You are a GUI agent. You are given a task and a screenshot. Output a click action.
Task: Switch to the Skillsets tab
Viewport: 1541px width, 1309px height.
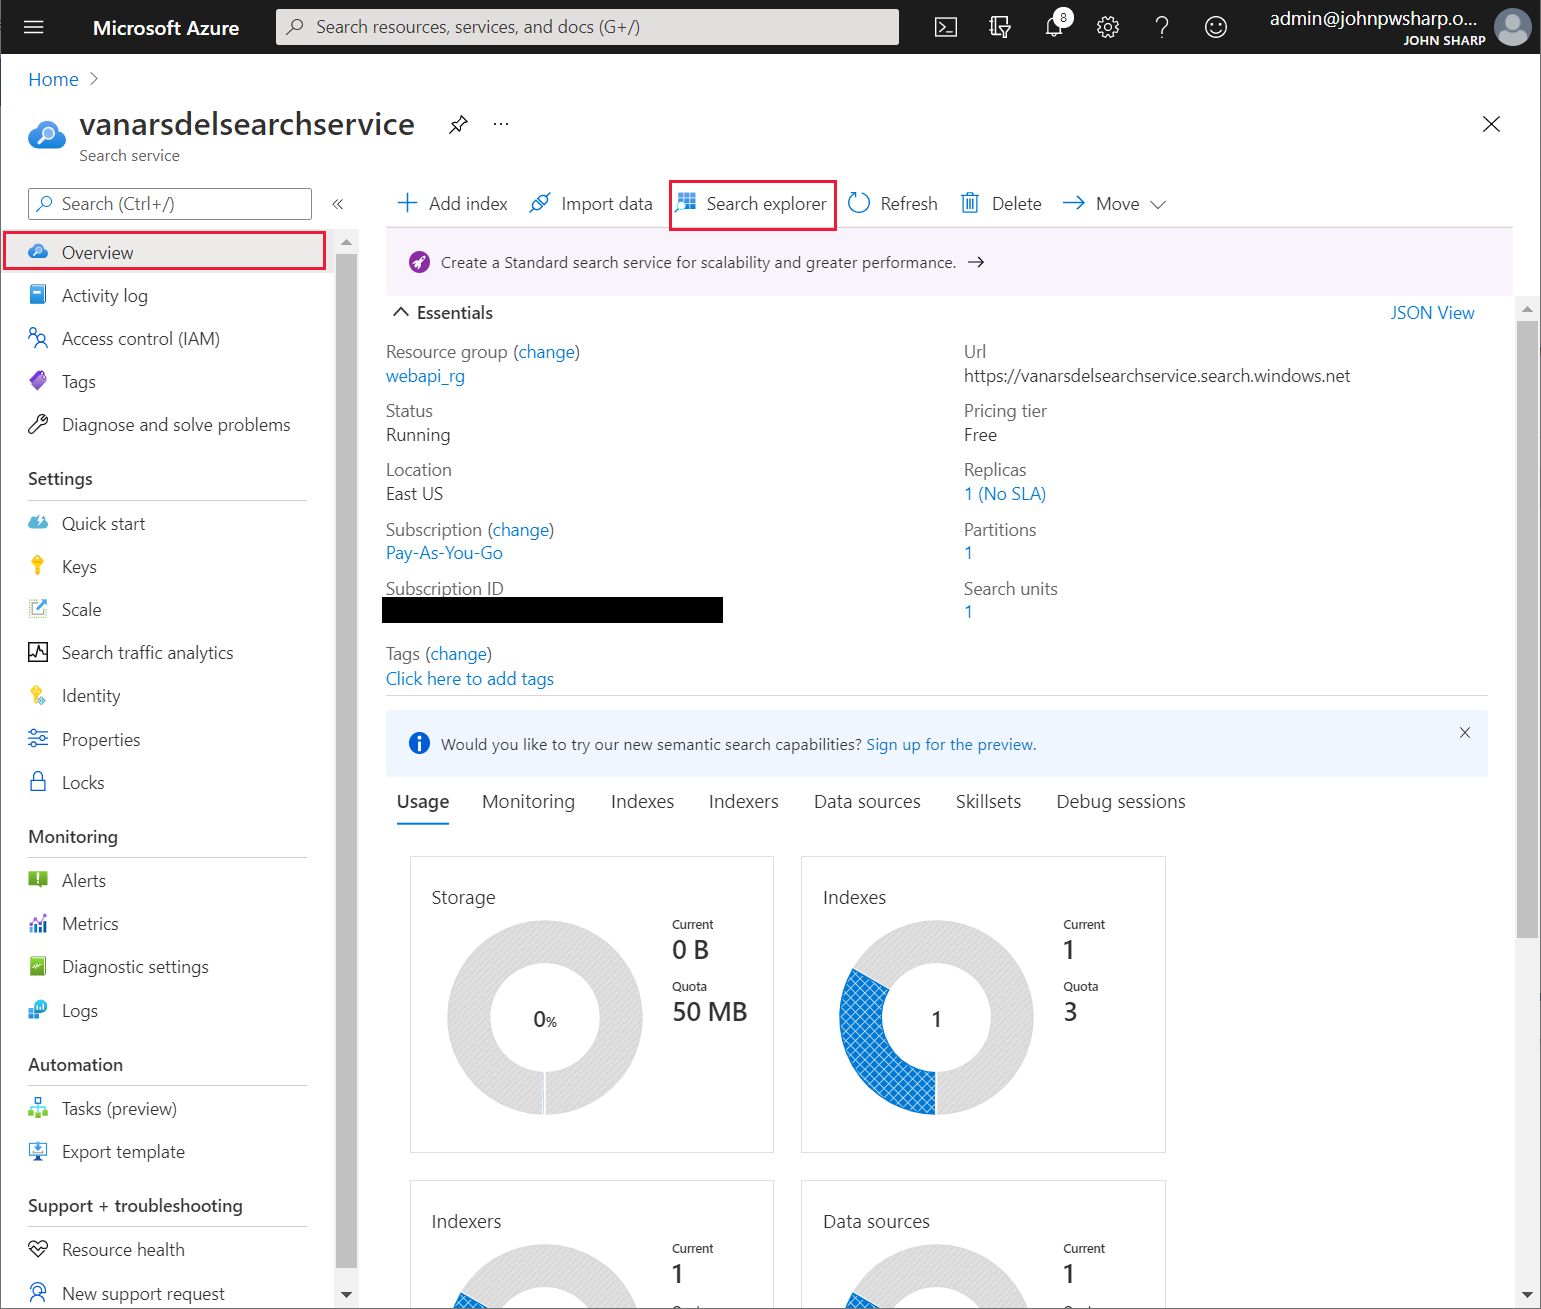[988, 802]
